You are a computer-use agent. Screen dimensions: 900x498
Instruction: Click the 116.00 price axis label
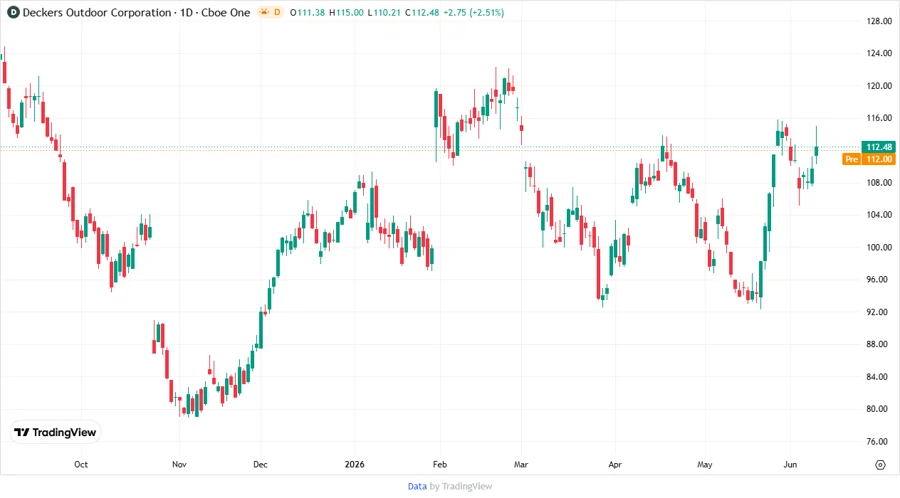pos(879,118)
